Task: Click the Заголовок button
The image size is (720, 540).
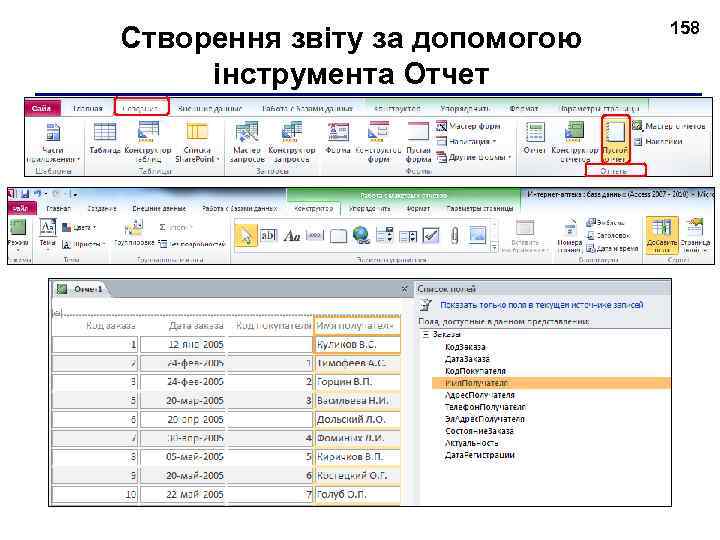Action: pos(609,236)
